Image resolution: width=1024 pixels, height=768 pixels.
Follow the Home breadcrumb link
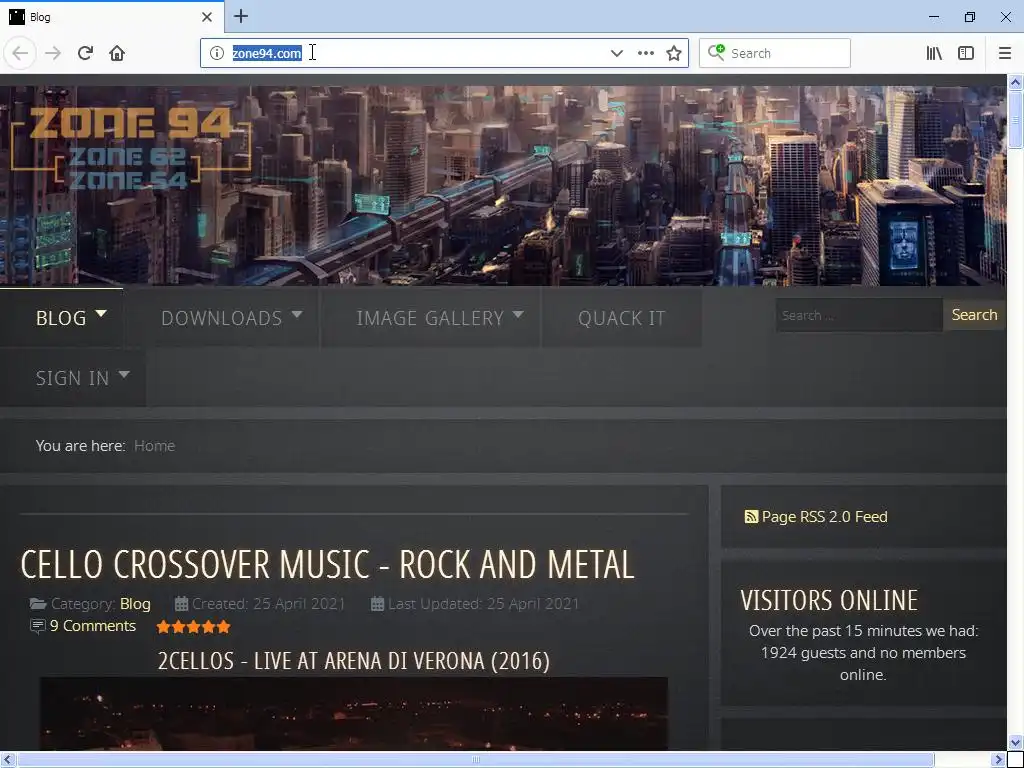(x=154, y=445)
